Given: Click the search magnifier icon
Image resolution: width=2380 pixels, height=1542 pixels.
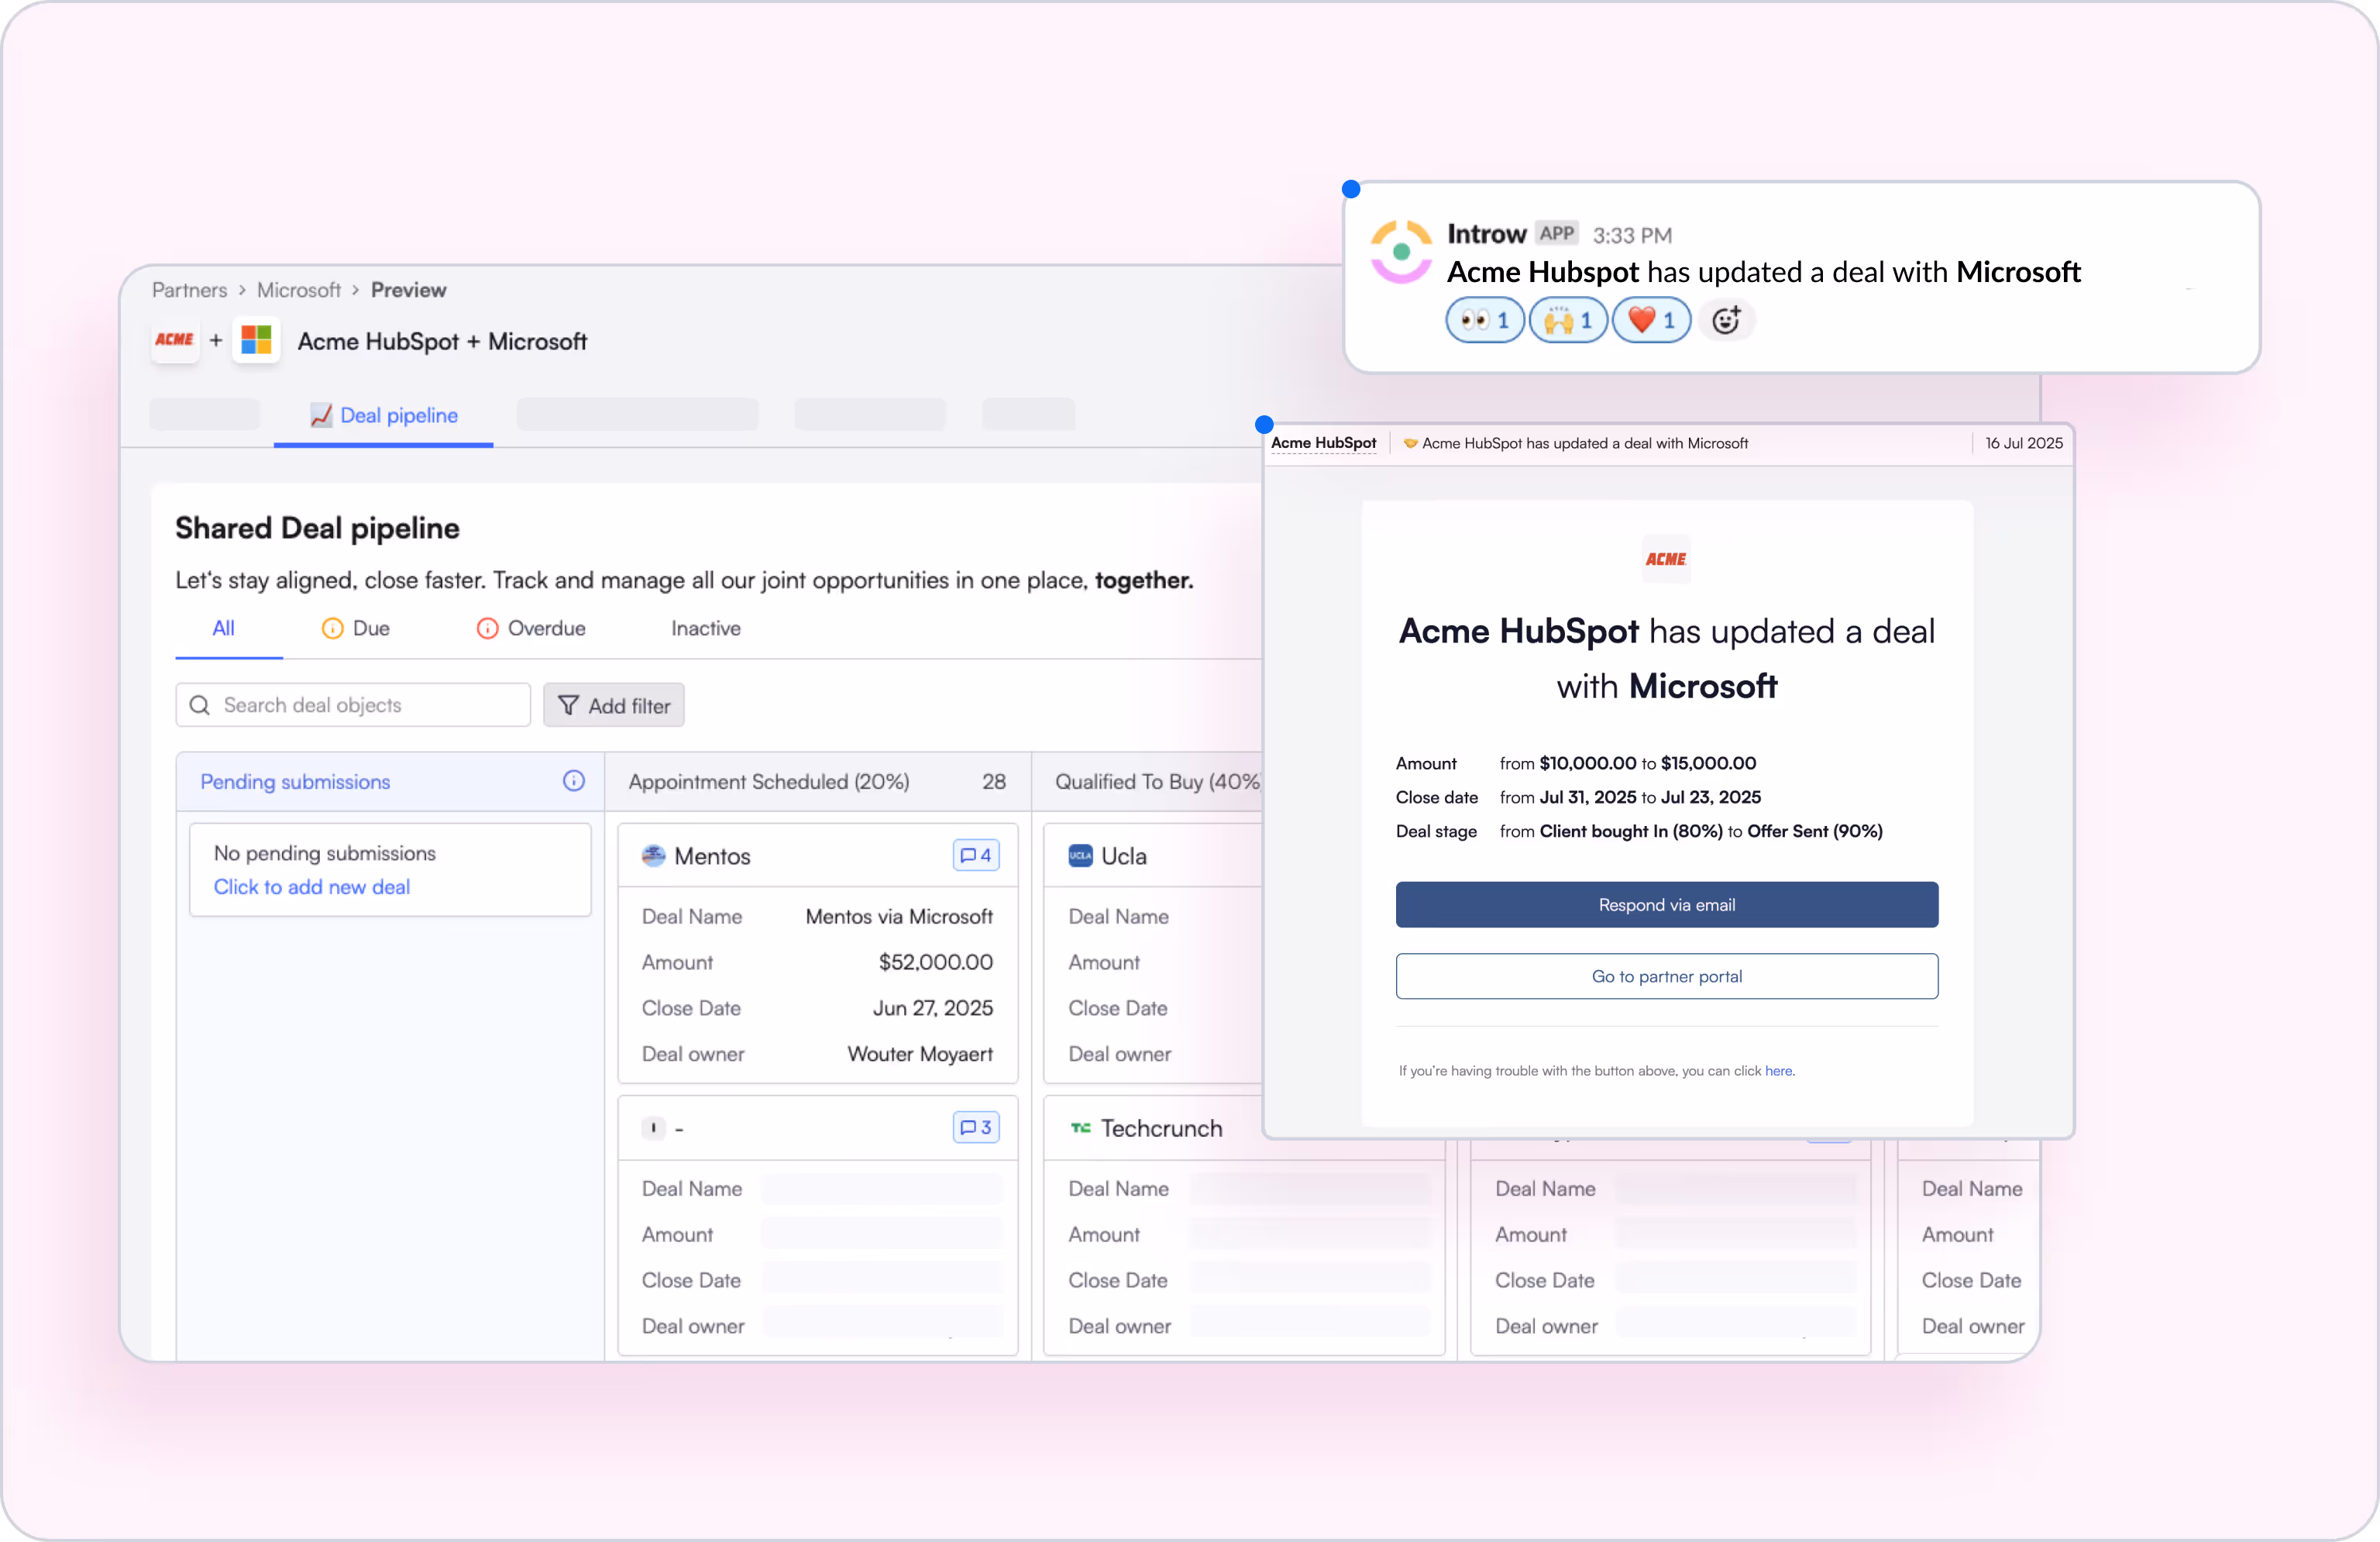Looking at the screenshot, I should [x=200, y=705].
